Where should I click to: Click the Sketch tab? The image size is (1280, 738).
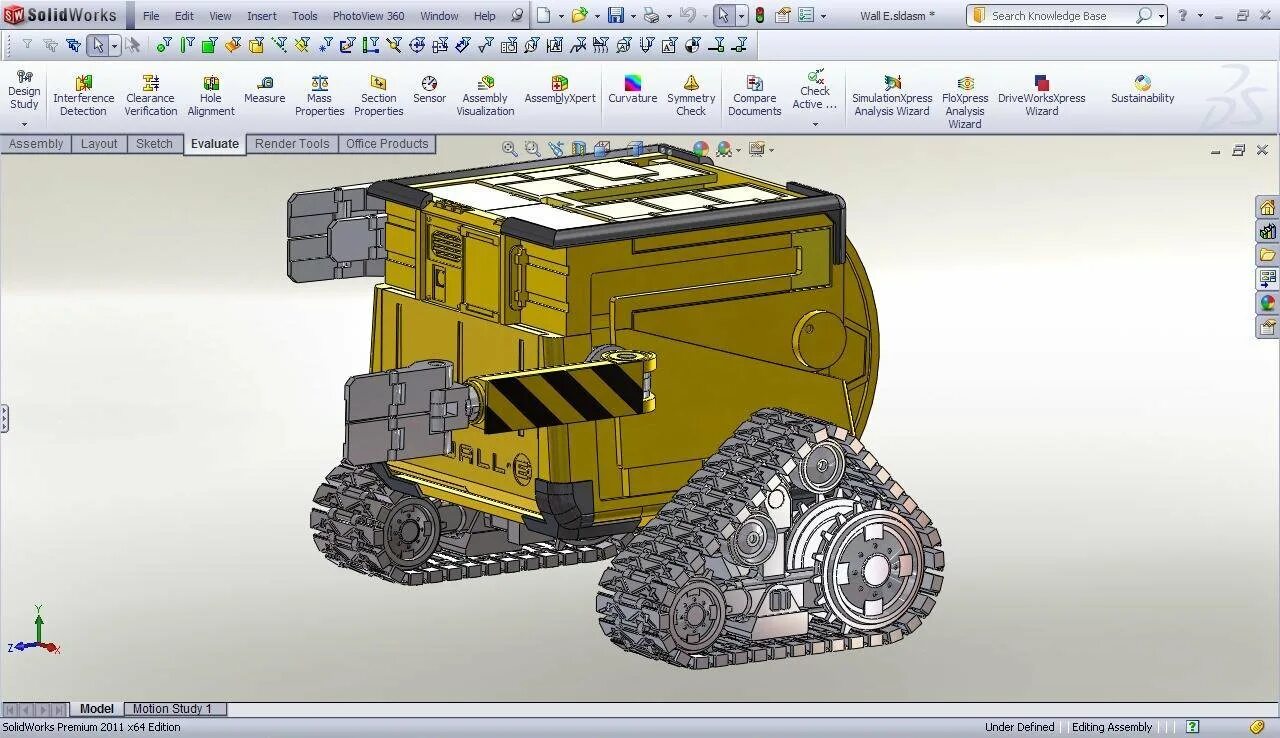tap(154, 144)
